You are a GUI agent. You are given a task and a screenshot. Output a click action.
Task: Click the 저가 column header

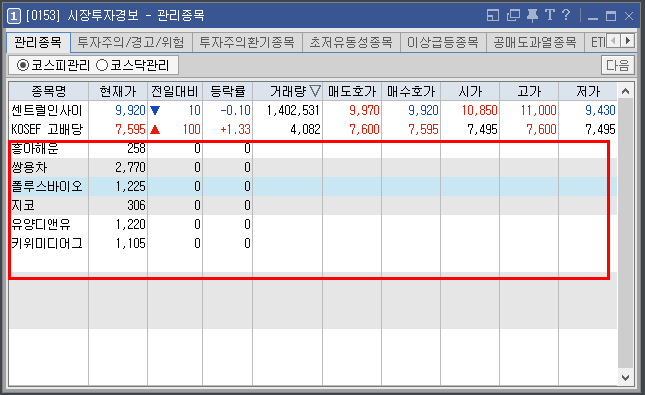[588, 91]
